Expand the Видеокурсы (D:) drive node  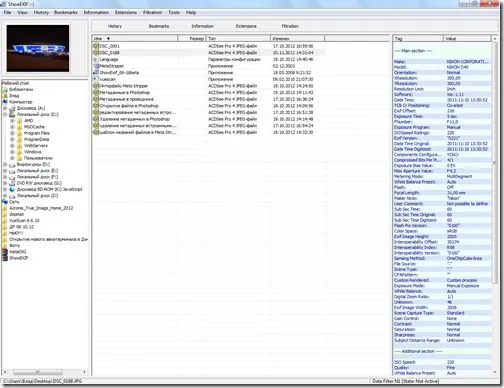[x=5, y=164]
